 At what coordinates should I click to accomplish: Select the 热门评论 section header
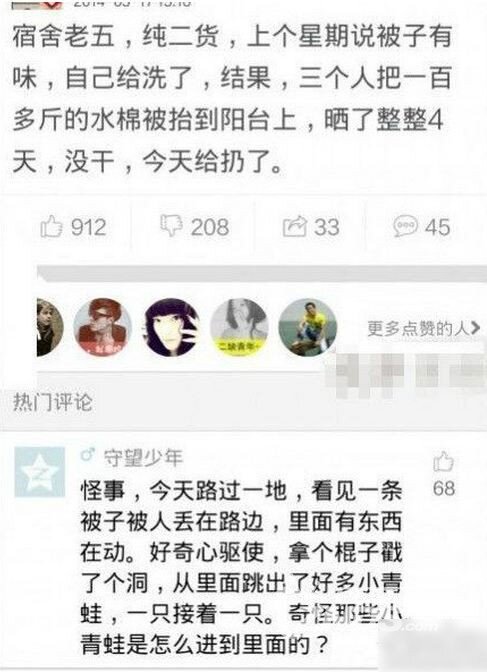52,402
